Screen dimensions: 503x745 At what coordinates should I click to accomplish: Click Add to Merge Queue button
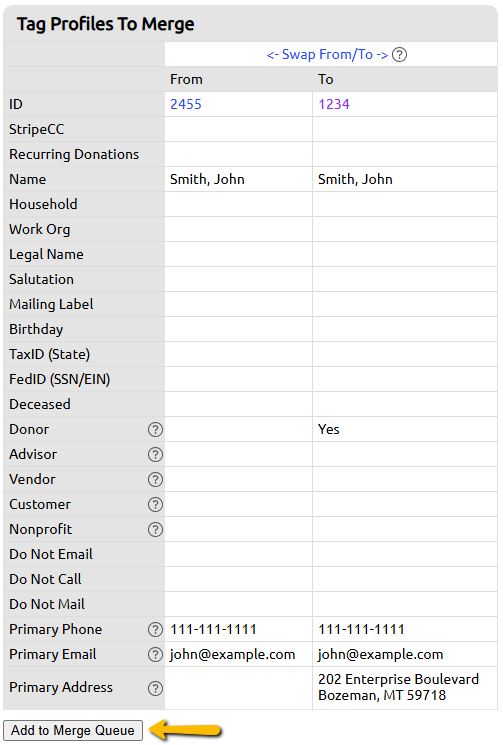73,730
